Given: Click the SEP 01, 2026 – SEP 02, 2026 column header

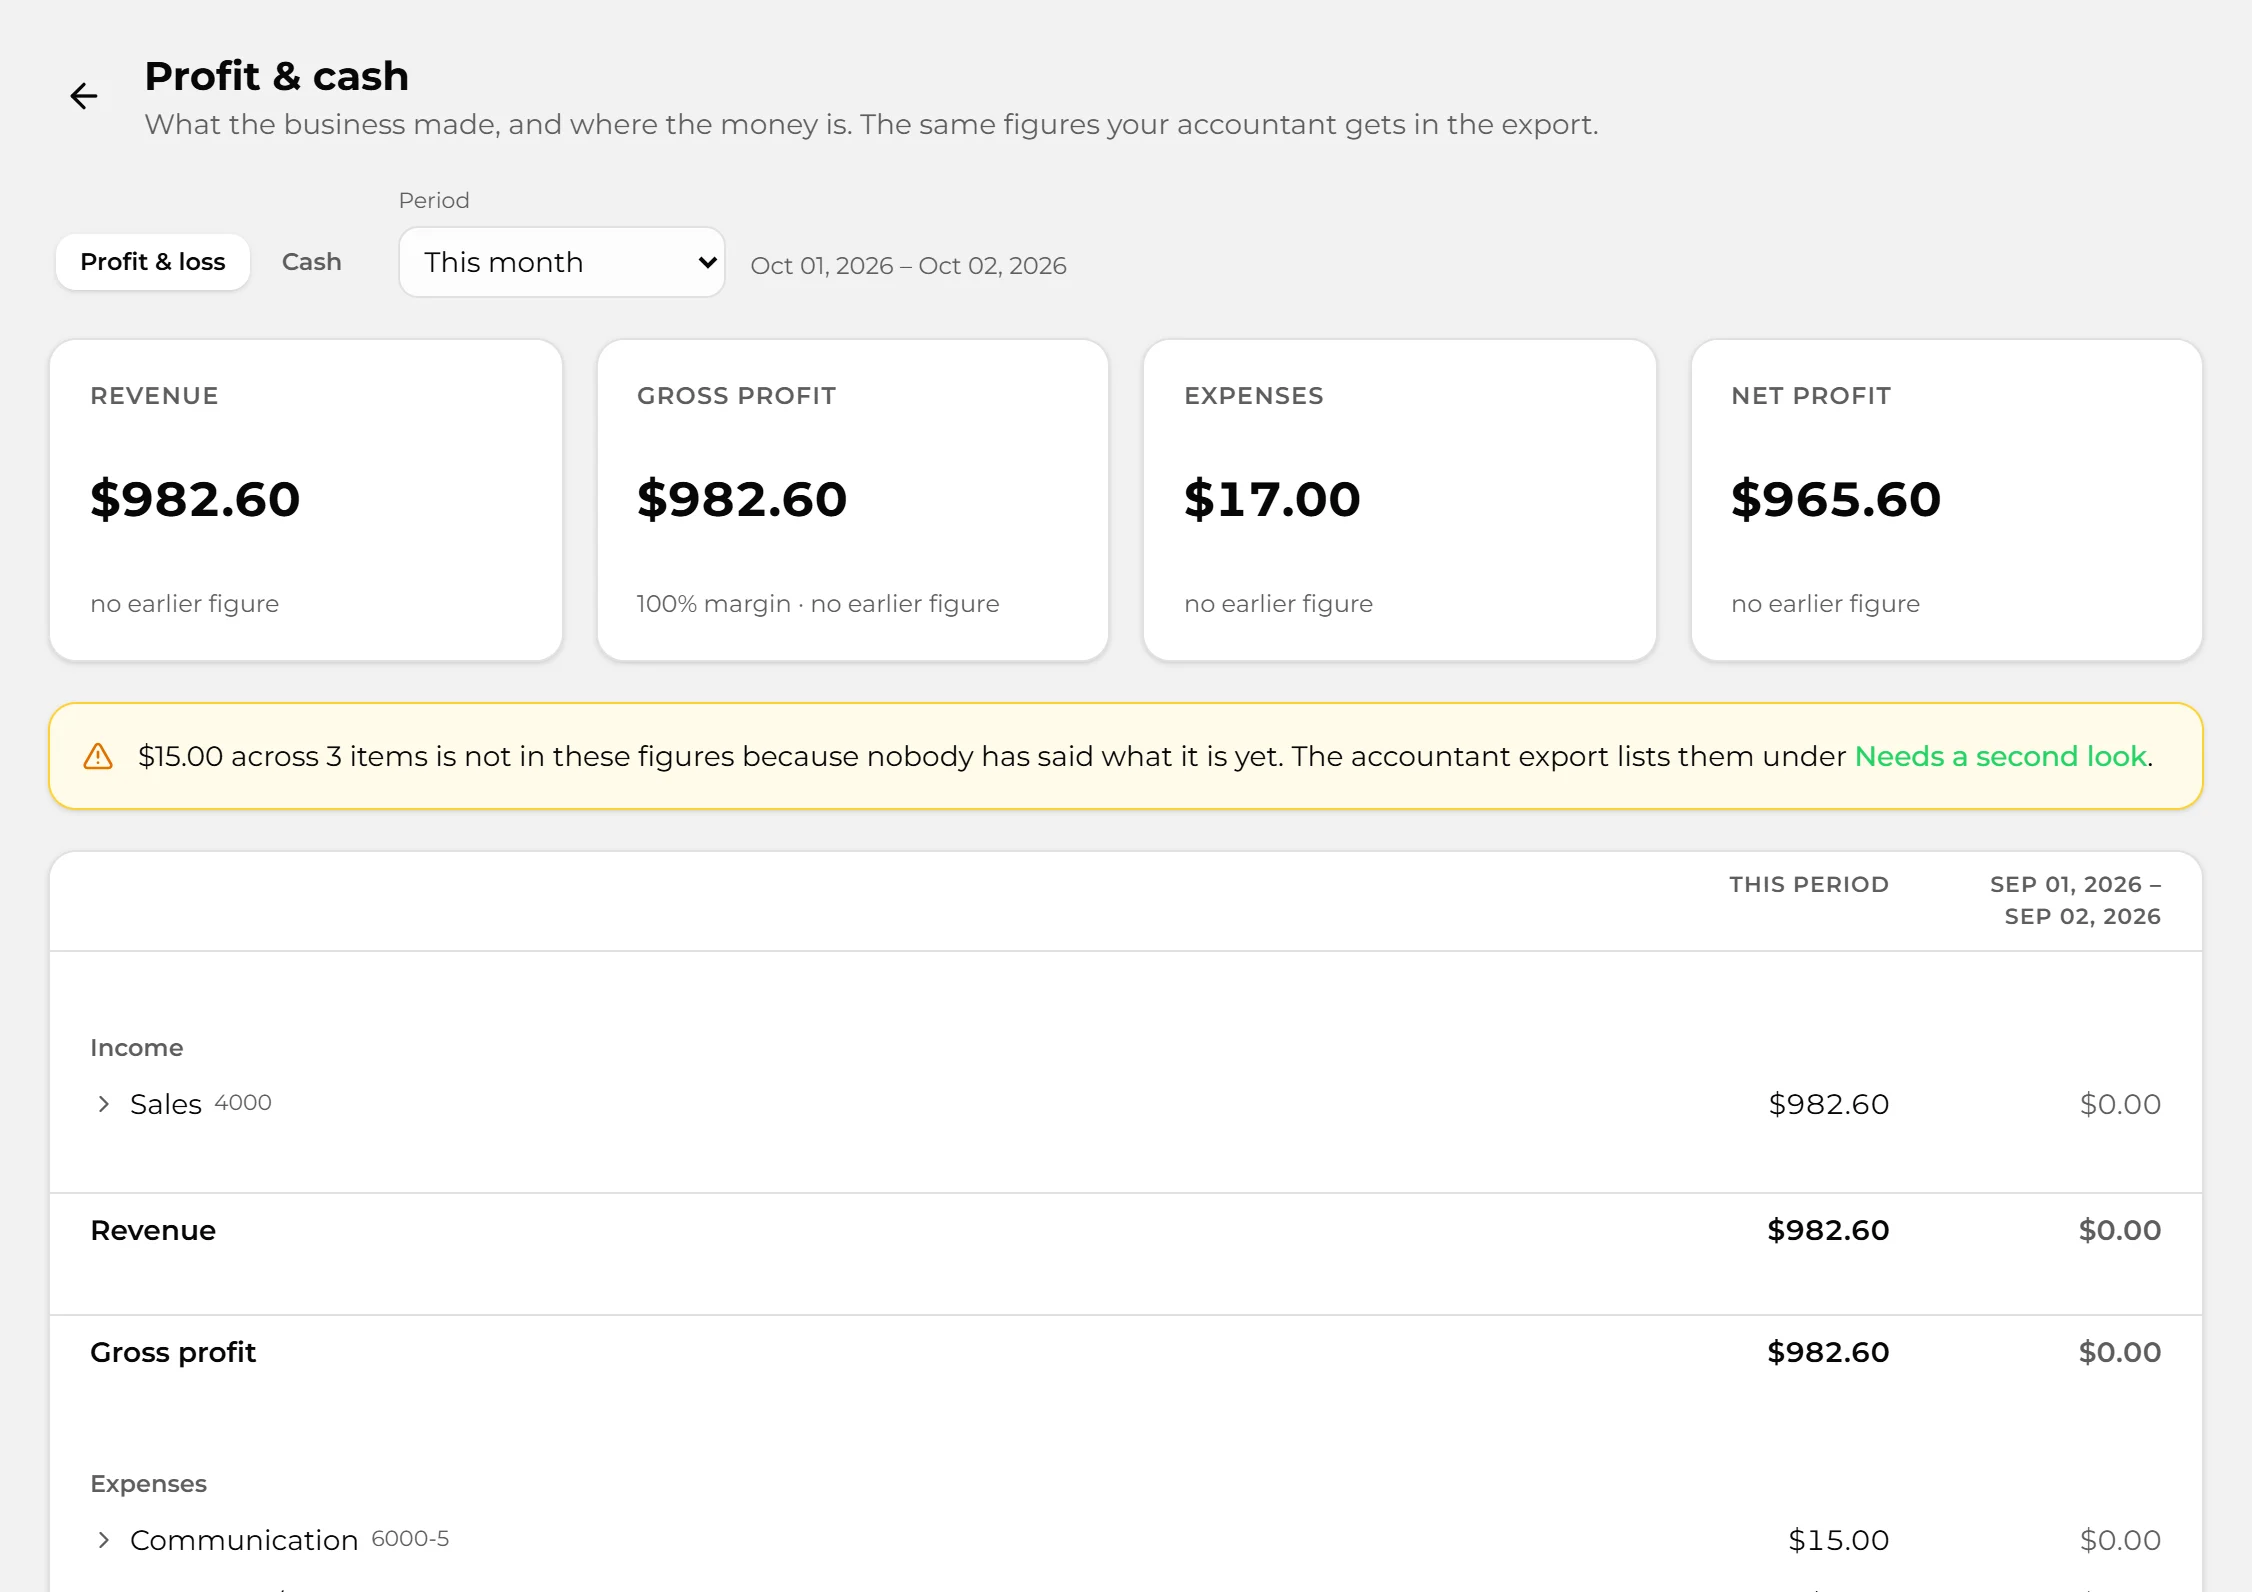Looking at the screenshot, I should (x=2075, y=900).
